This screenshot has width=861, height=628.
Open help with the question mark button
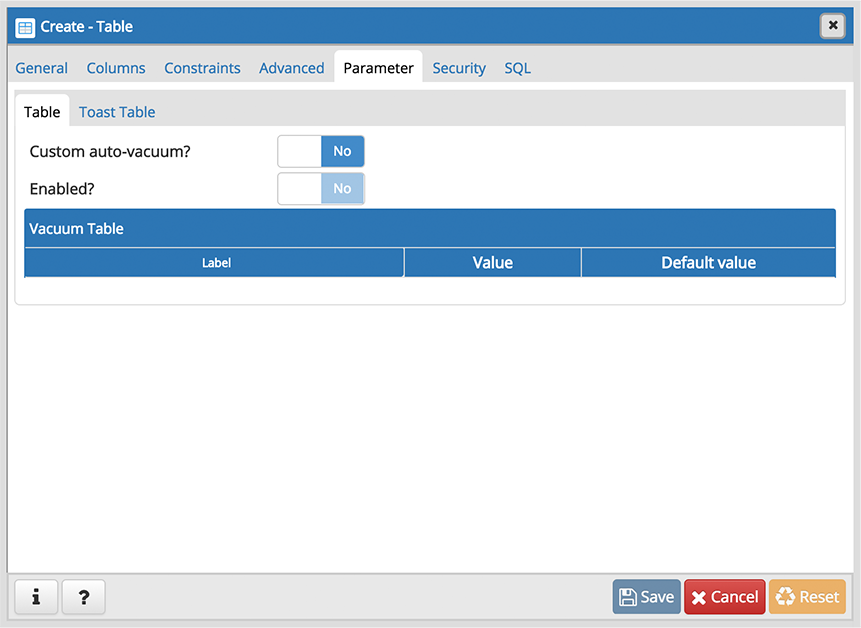pos(83,597)
